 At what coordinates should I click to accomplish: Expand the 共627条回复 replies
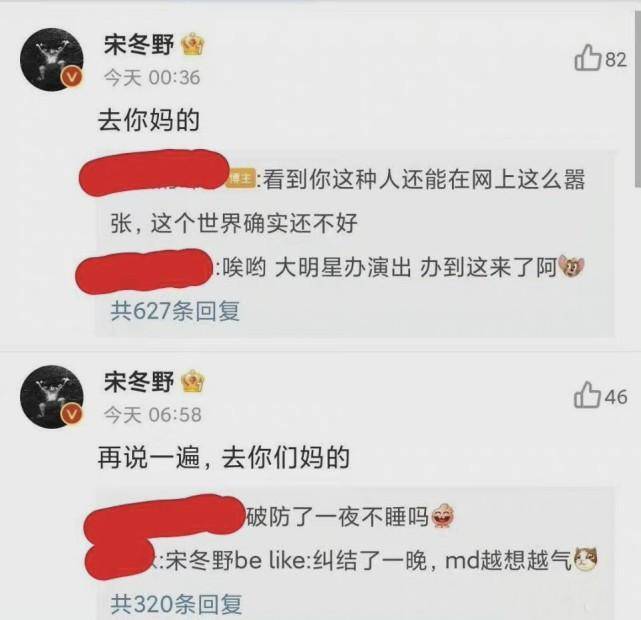(x=175, y=311)
